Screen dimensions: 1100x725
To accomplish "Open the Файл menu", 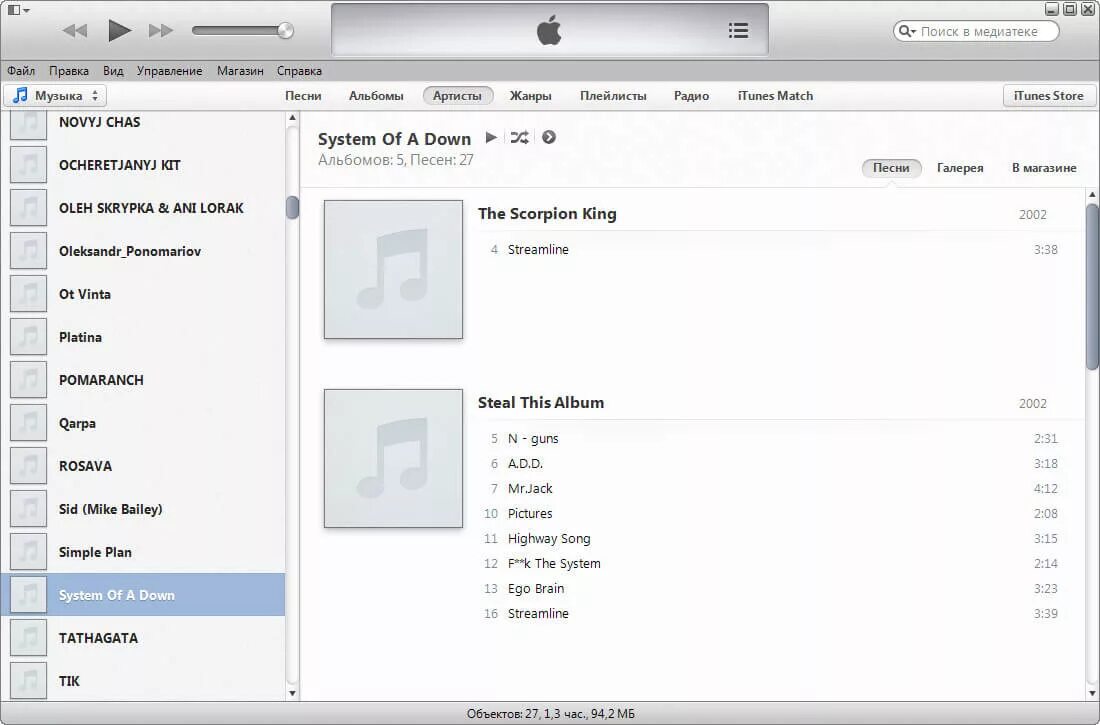I will 21,71.
